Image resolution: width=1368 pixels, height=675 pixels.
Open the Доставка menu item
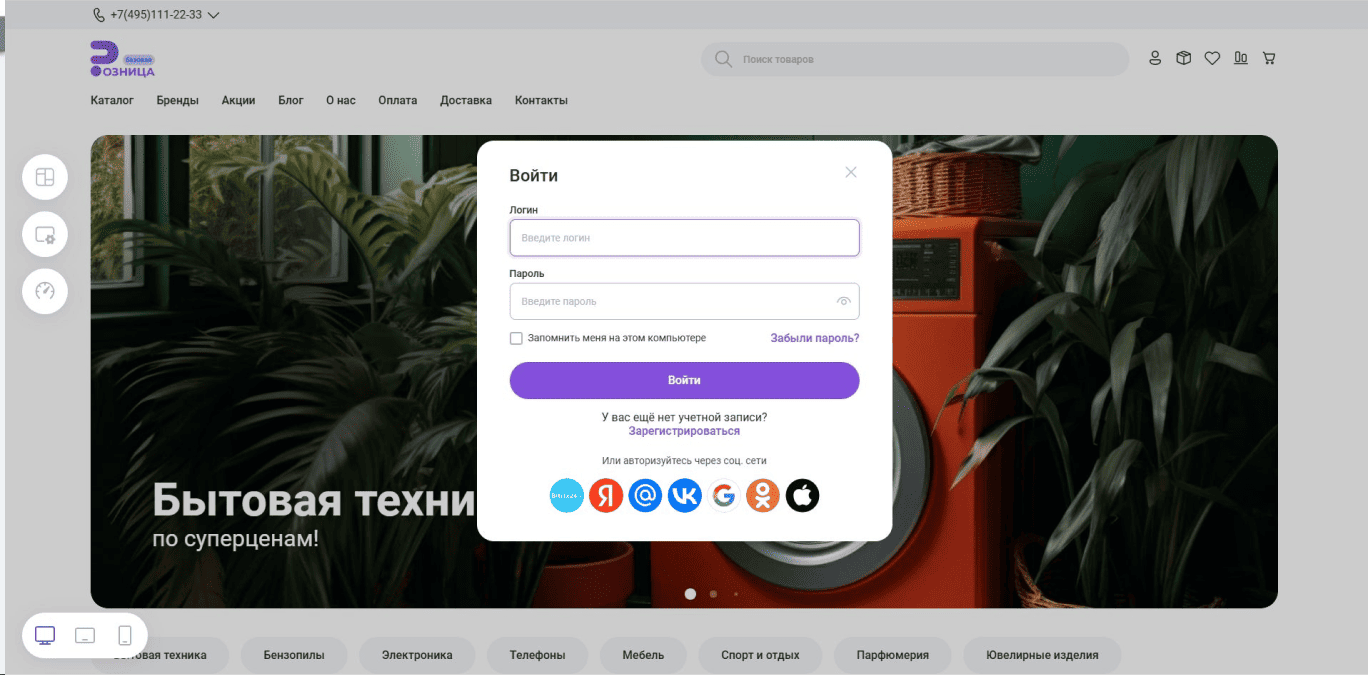coord(466,100)
